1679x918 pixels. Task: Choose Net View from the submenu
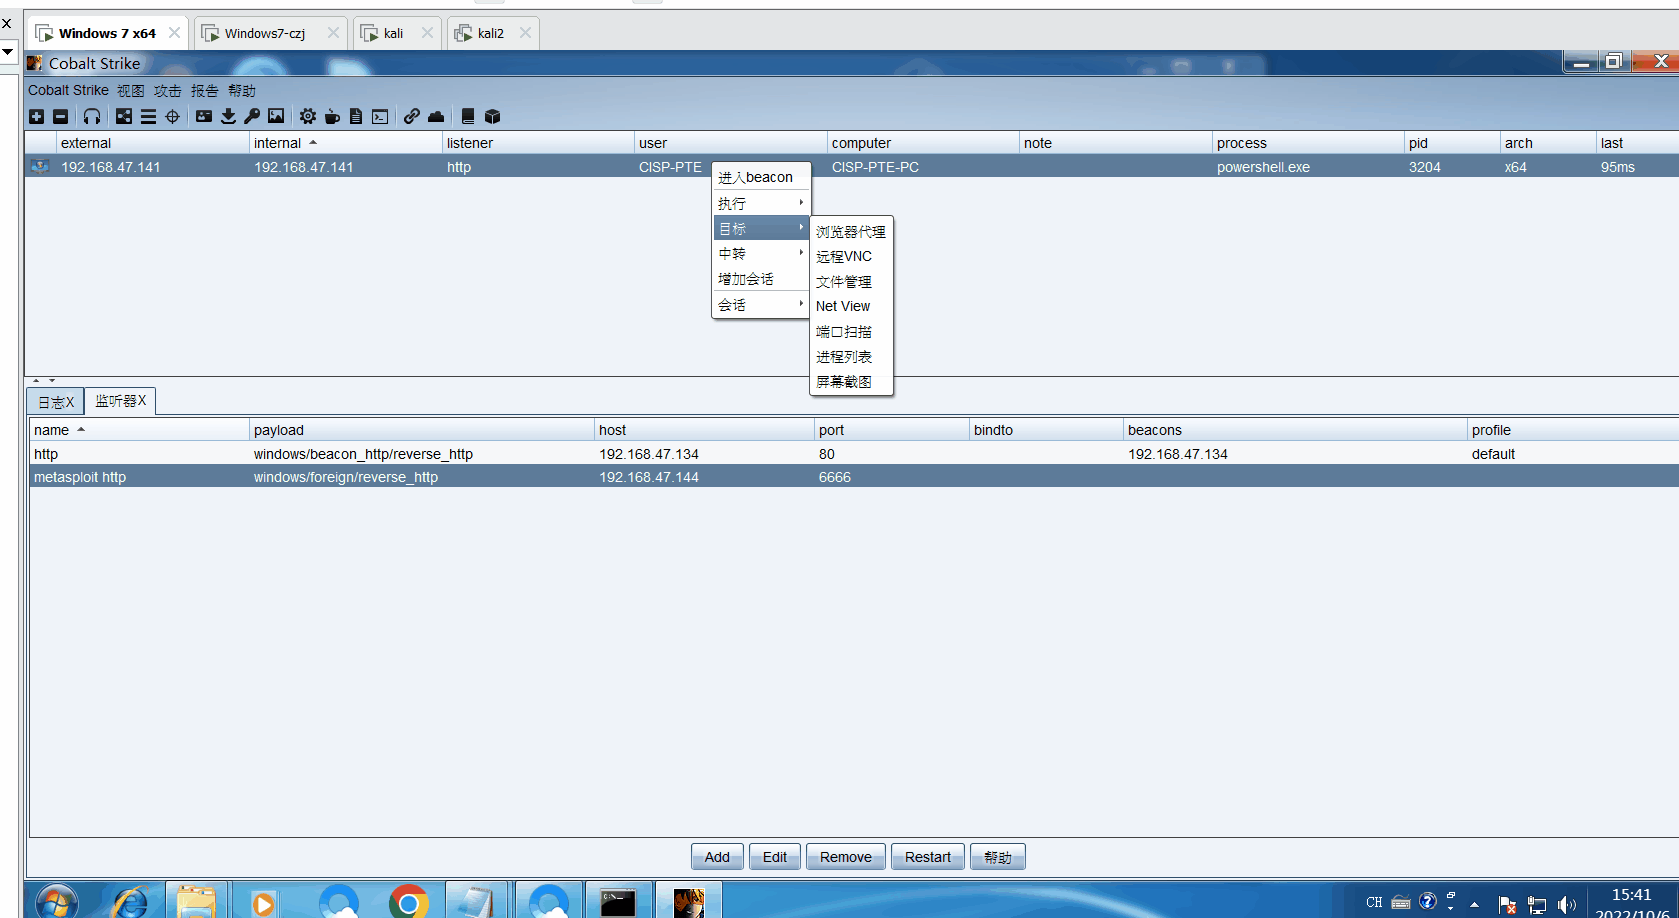[851, 306]
